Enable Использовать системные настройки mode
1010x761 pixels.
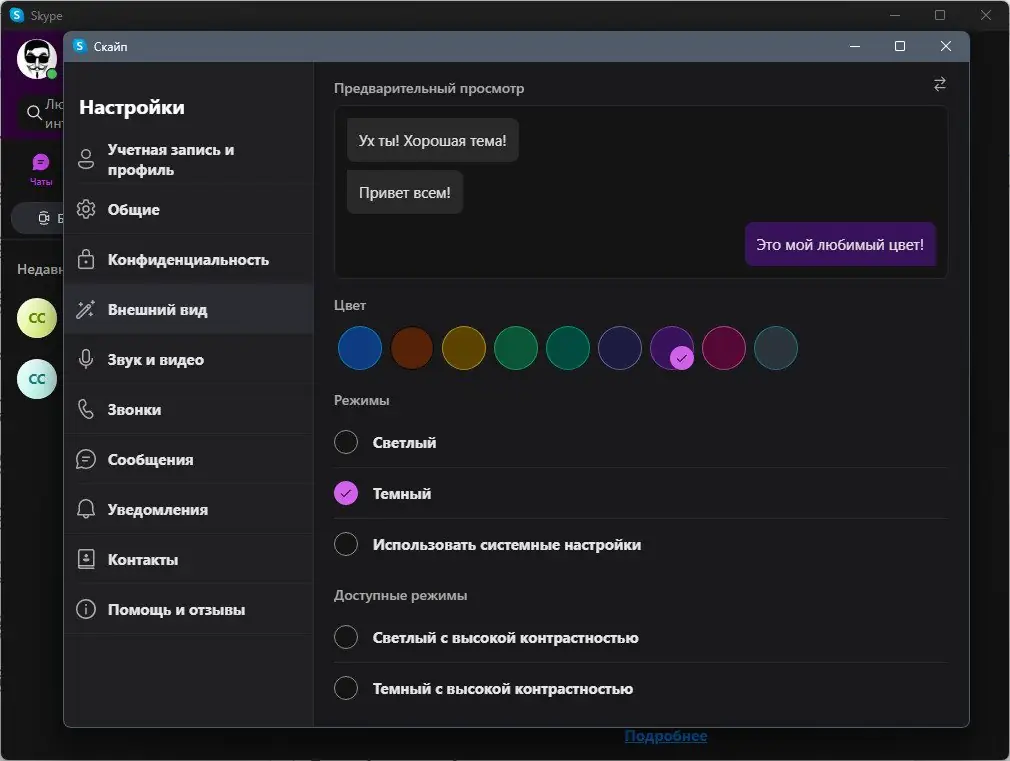click(x=345, y=544)
